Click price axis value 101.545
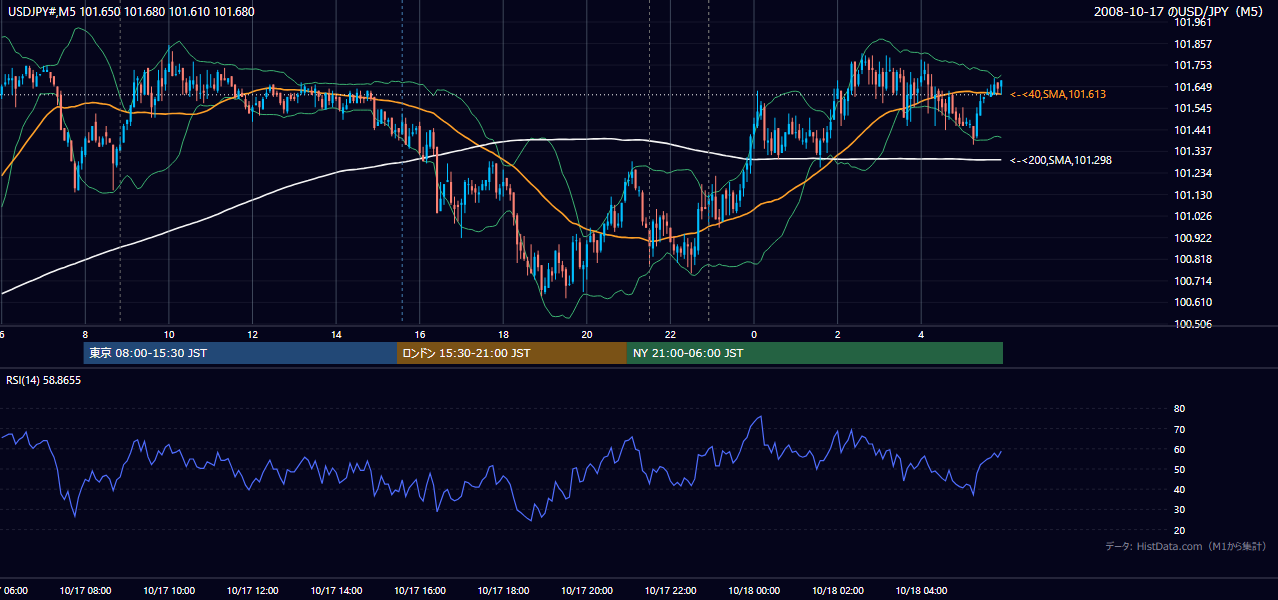 pyautogui.click(x=1193, y=108)
